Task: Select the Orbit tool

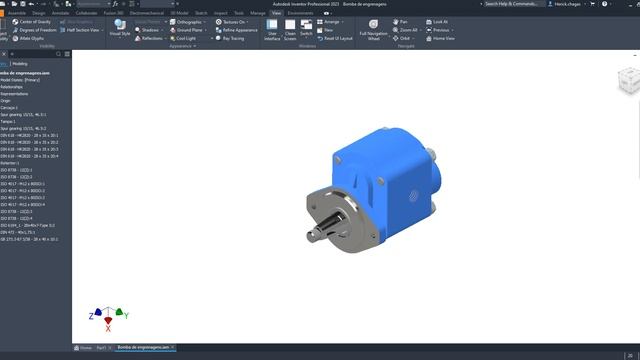Action: [x=401, y=38]
